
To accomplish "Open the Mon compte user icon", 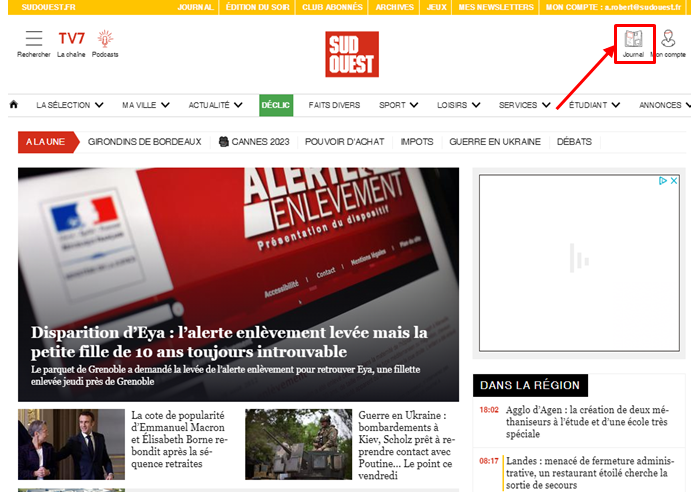I will click(x=668, y=38).
